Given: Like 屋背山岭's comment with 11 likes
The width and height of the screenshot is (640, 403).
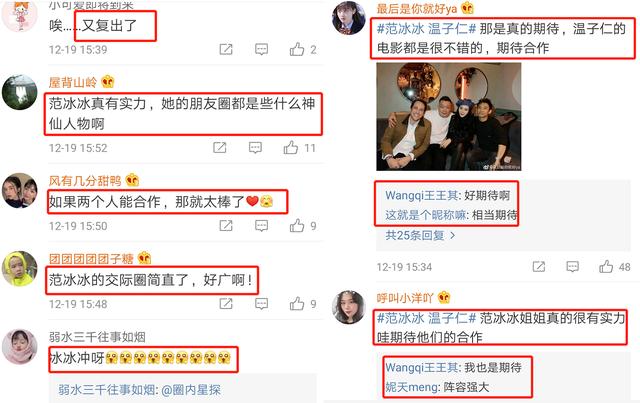Looking at the screenshot, I should pos(291,147).
